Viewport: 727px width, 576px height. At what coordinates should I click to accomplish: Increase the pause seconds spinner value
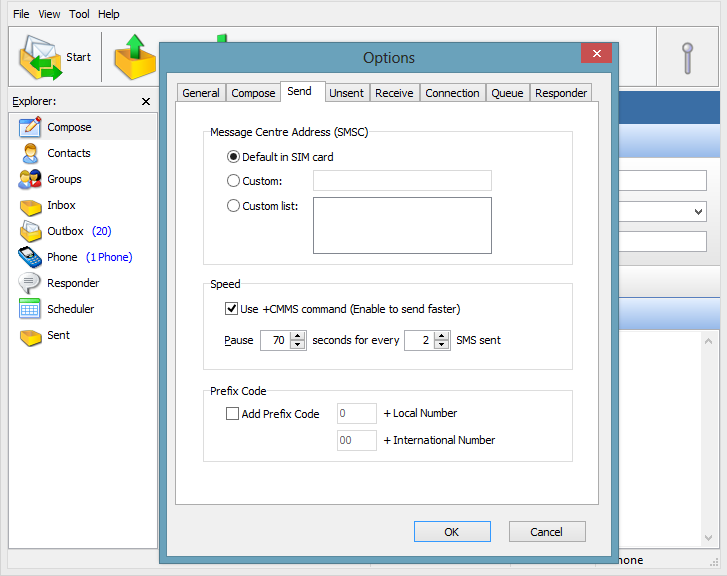click(297, 335)
